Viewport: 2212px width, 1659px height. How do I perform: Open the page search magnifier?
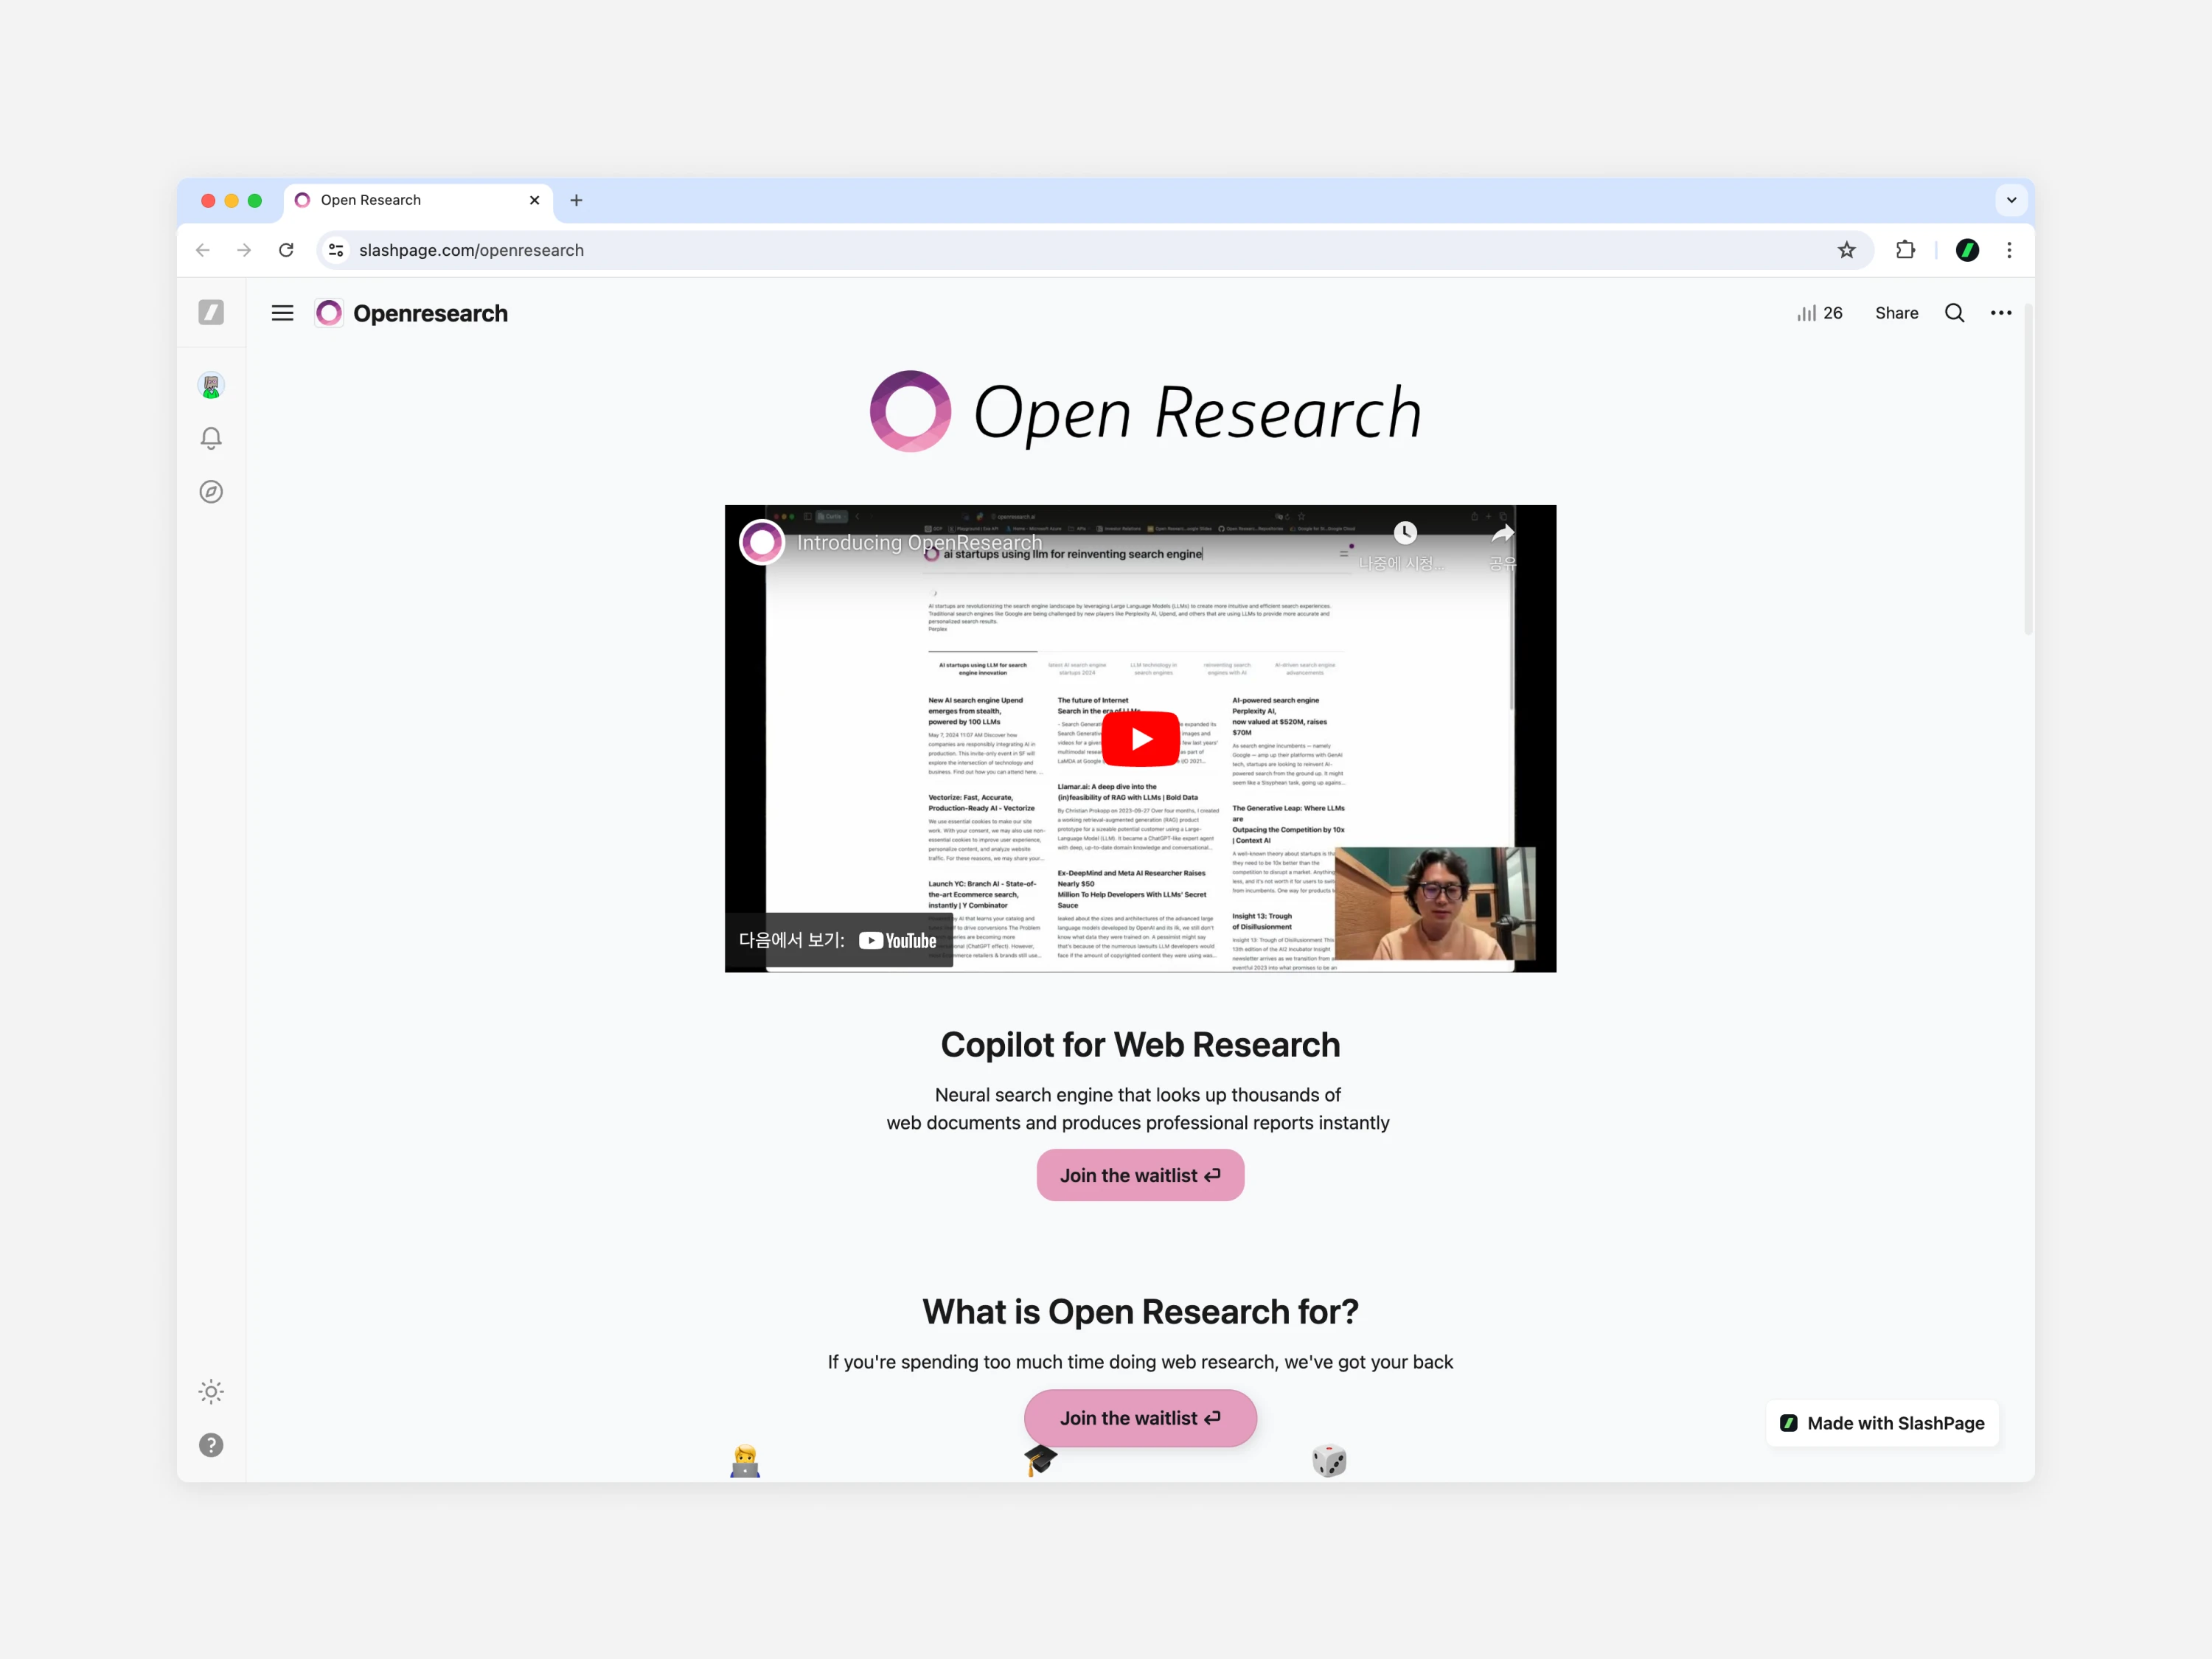tap(1954, 313)
